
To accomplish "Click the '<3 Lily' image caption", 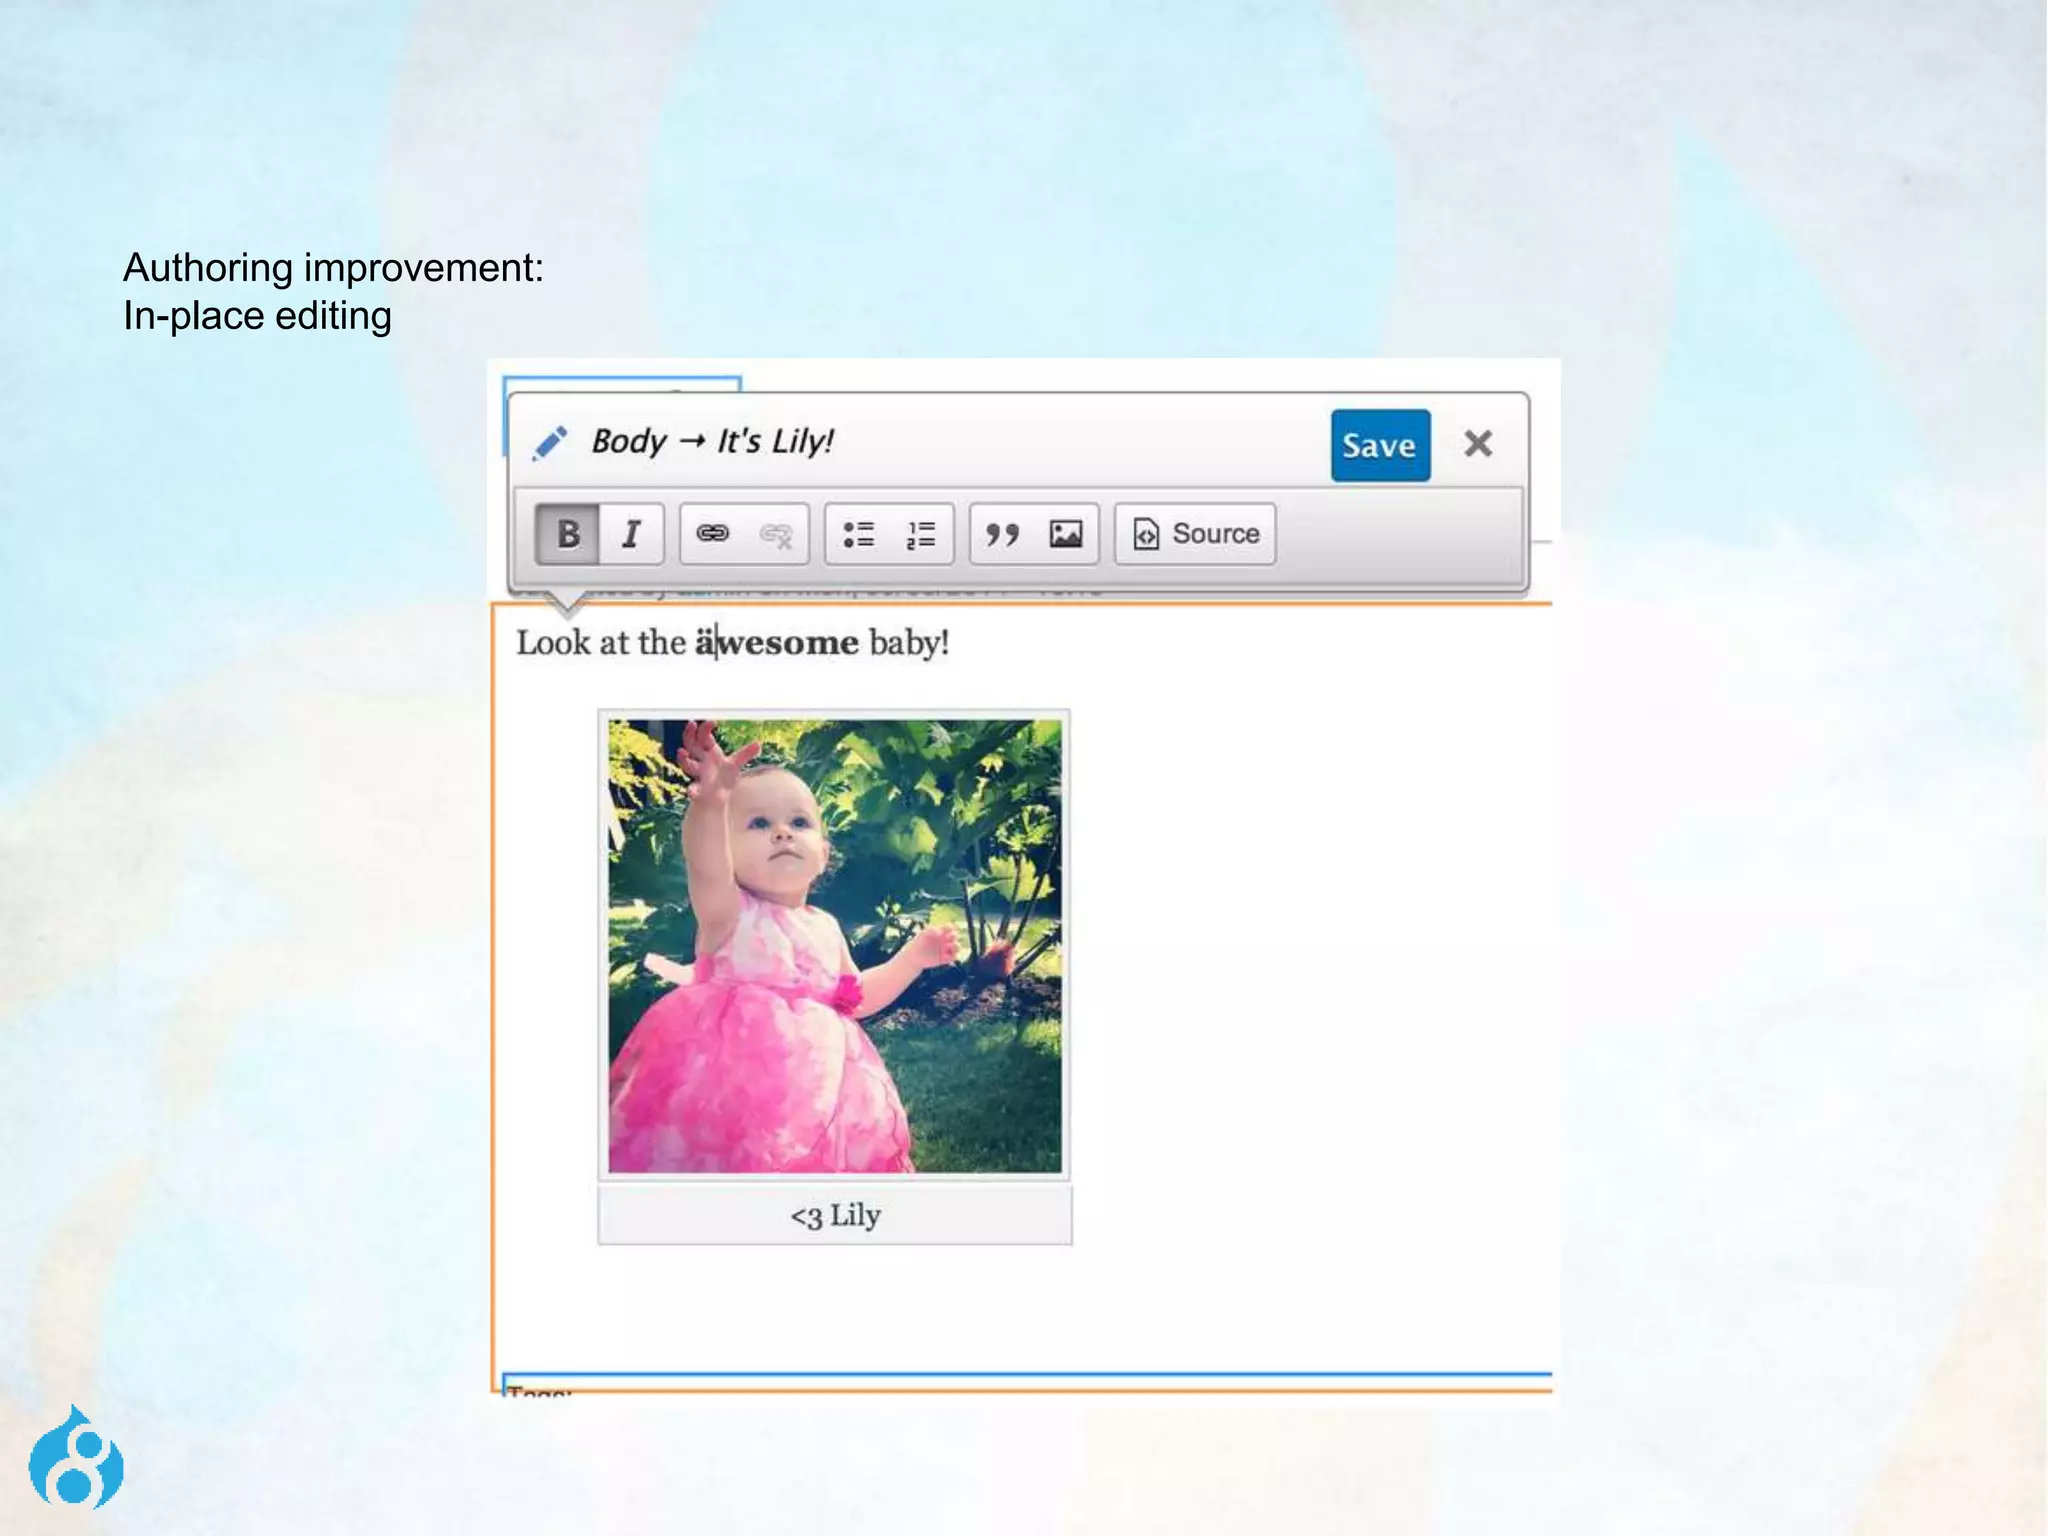I will point(835,1215).
